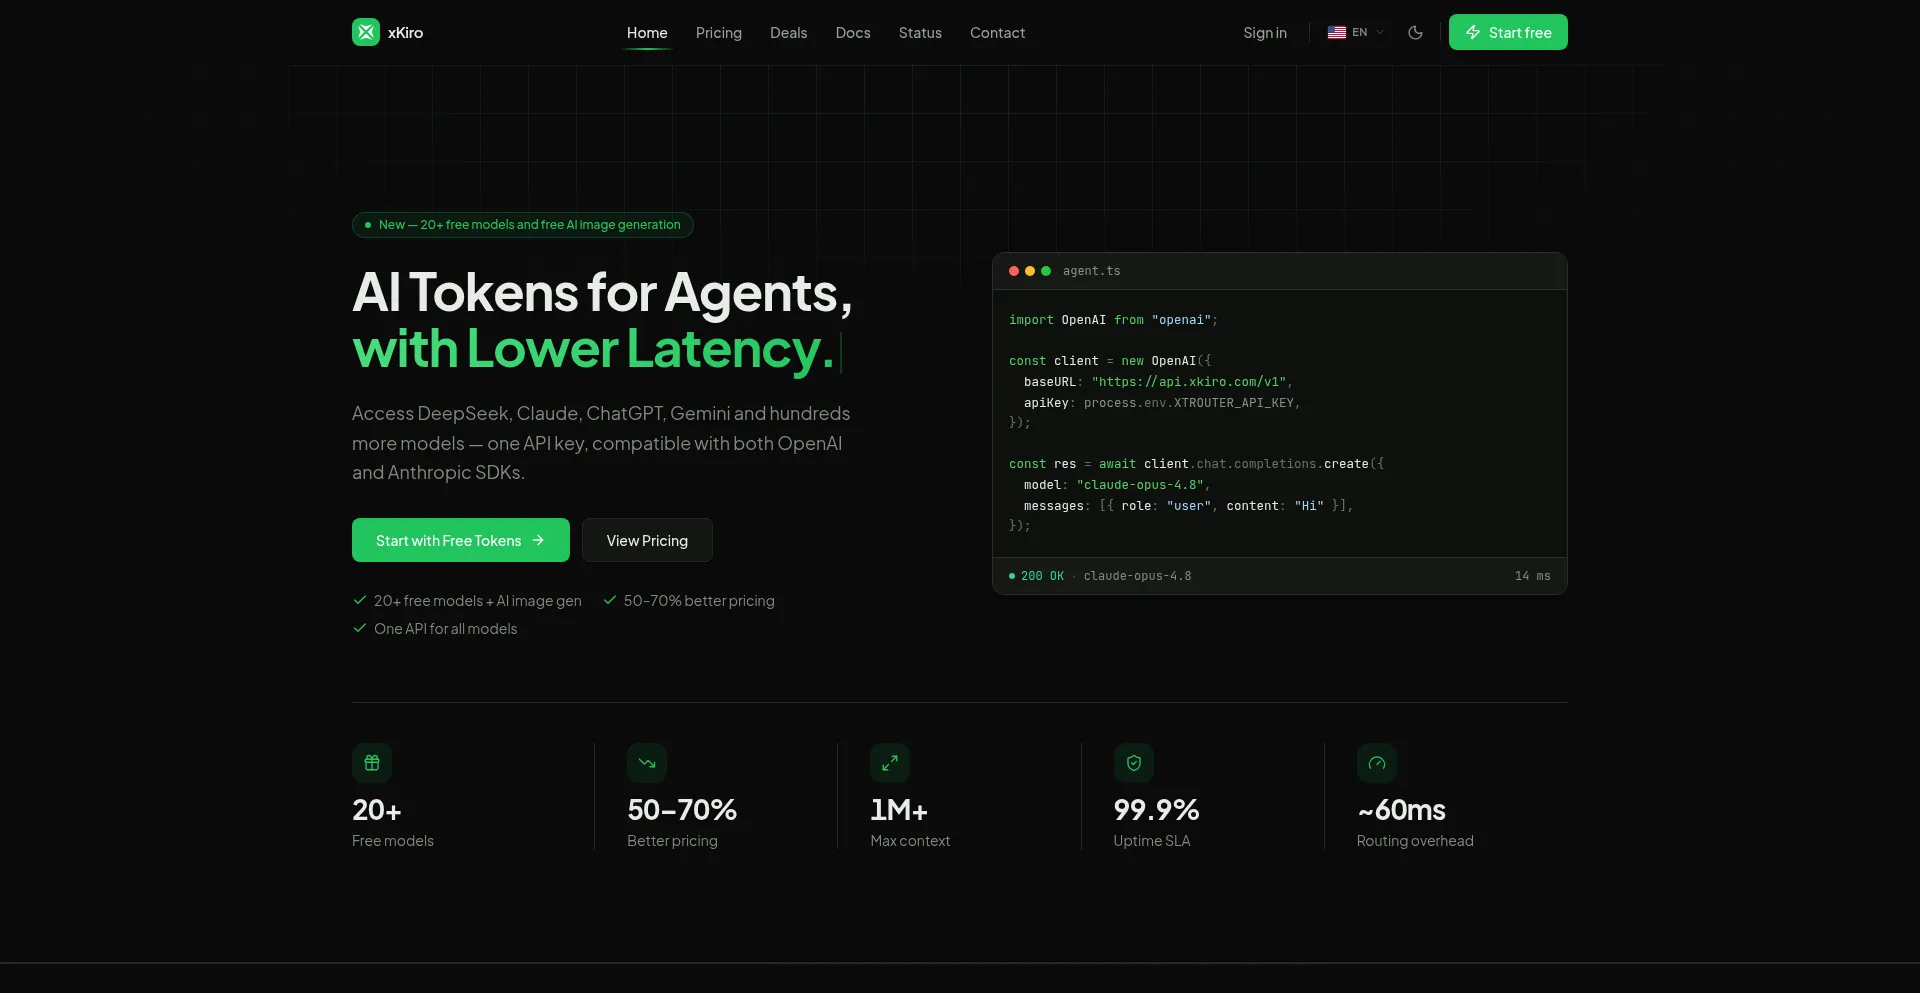This screenshot has height=993, width=1920.
Task: Click the arrow icon in Start with Free Tokens
Action: (538, 540)
